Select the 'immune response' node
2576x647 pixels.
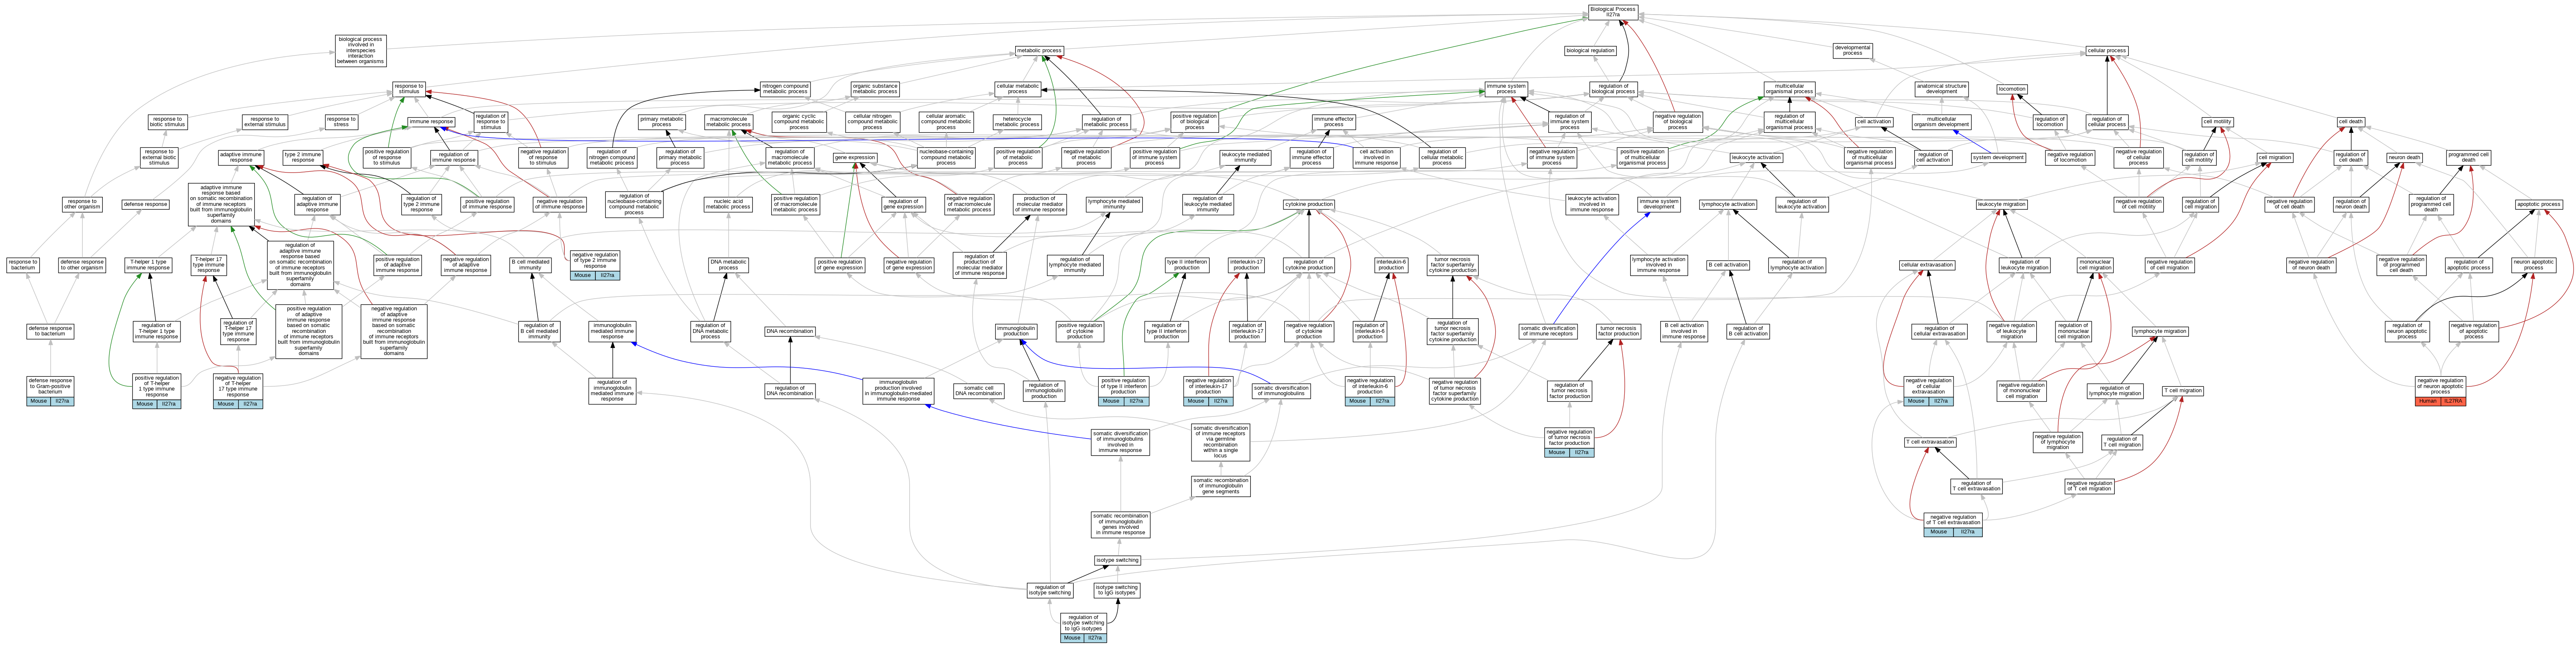[x=431, y=122]
